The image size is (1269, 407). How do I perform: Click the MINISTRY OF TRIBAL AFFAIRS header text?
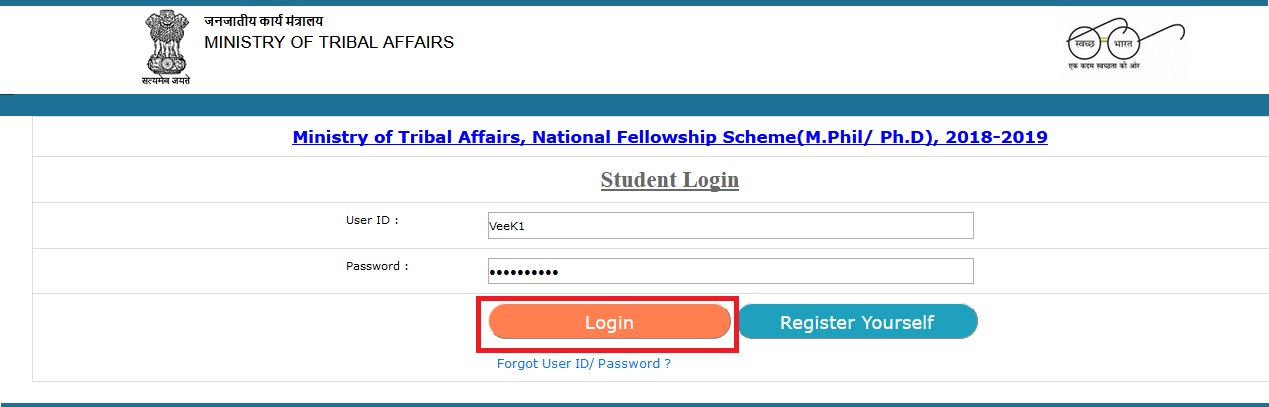point(328,42)
